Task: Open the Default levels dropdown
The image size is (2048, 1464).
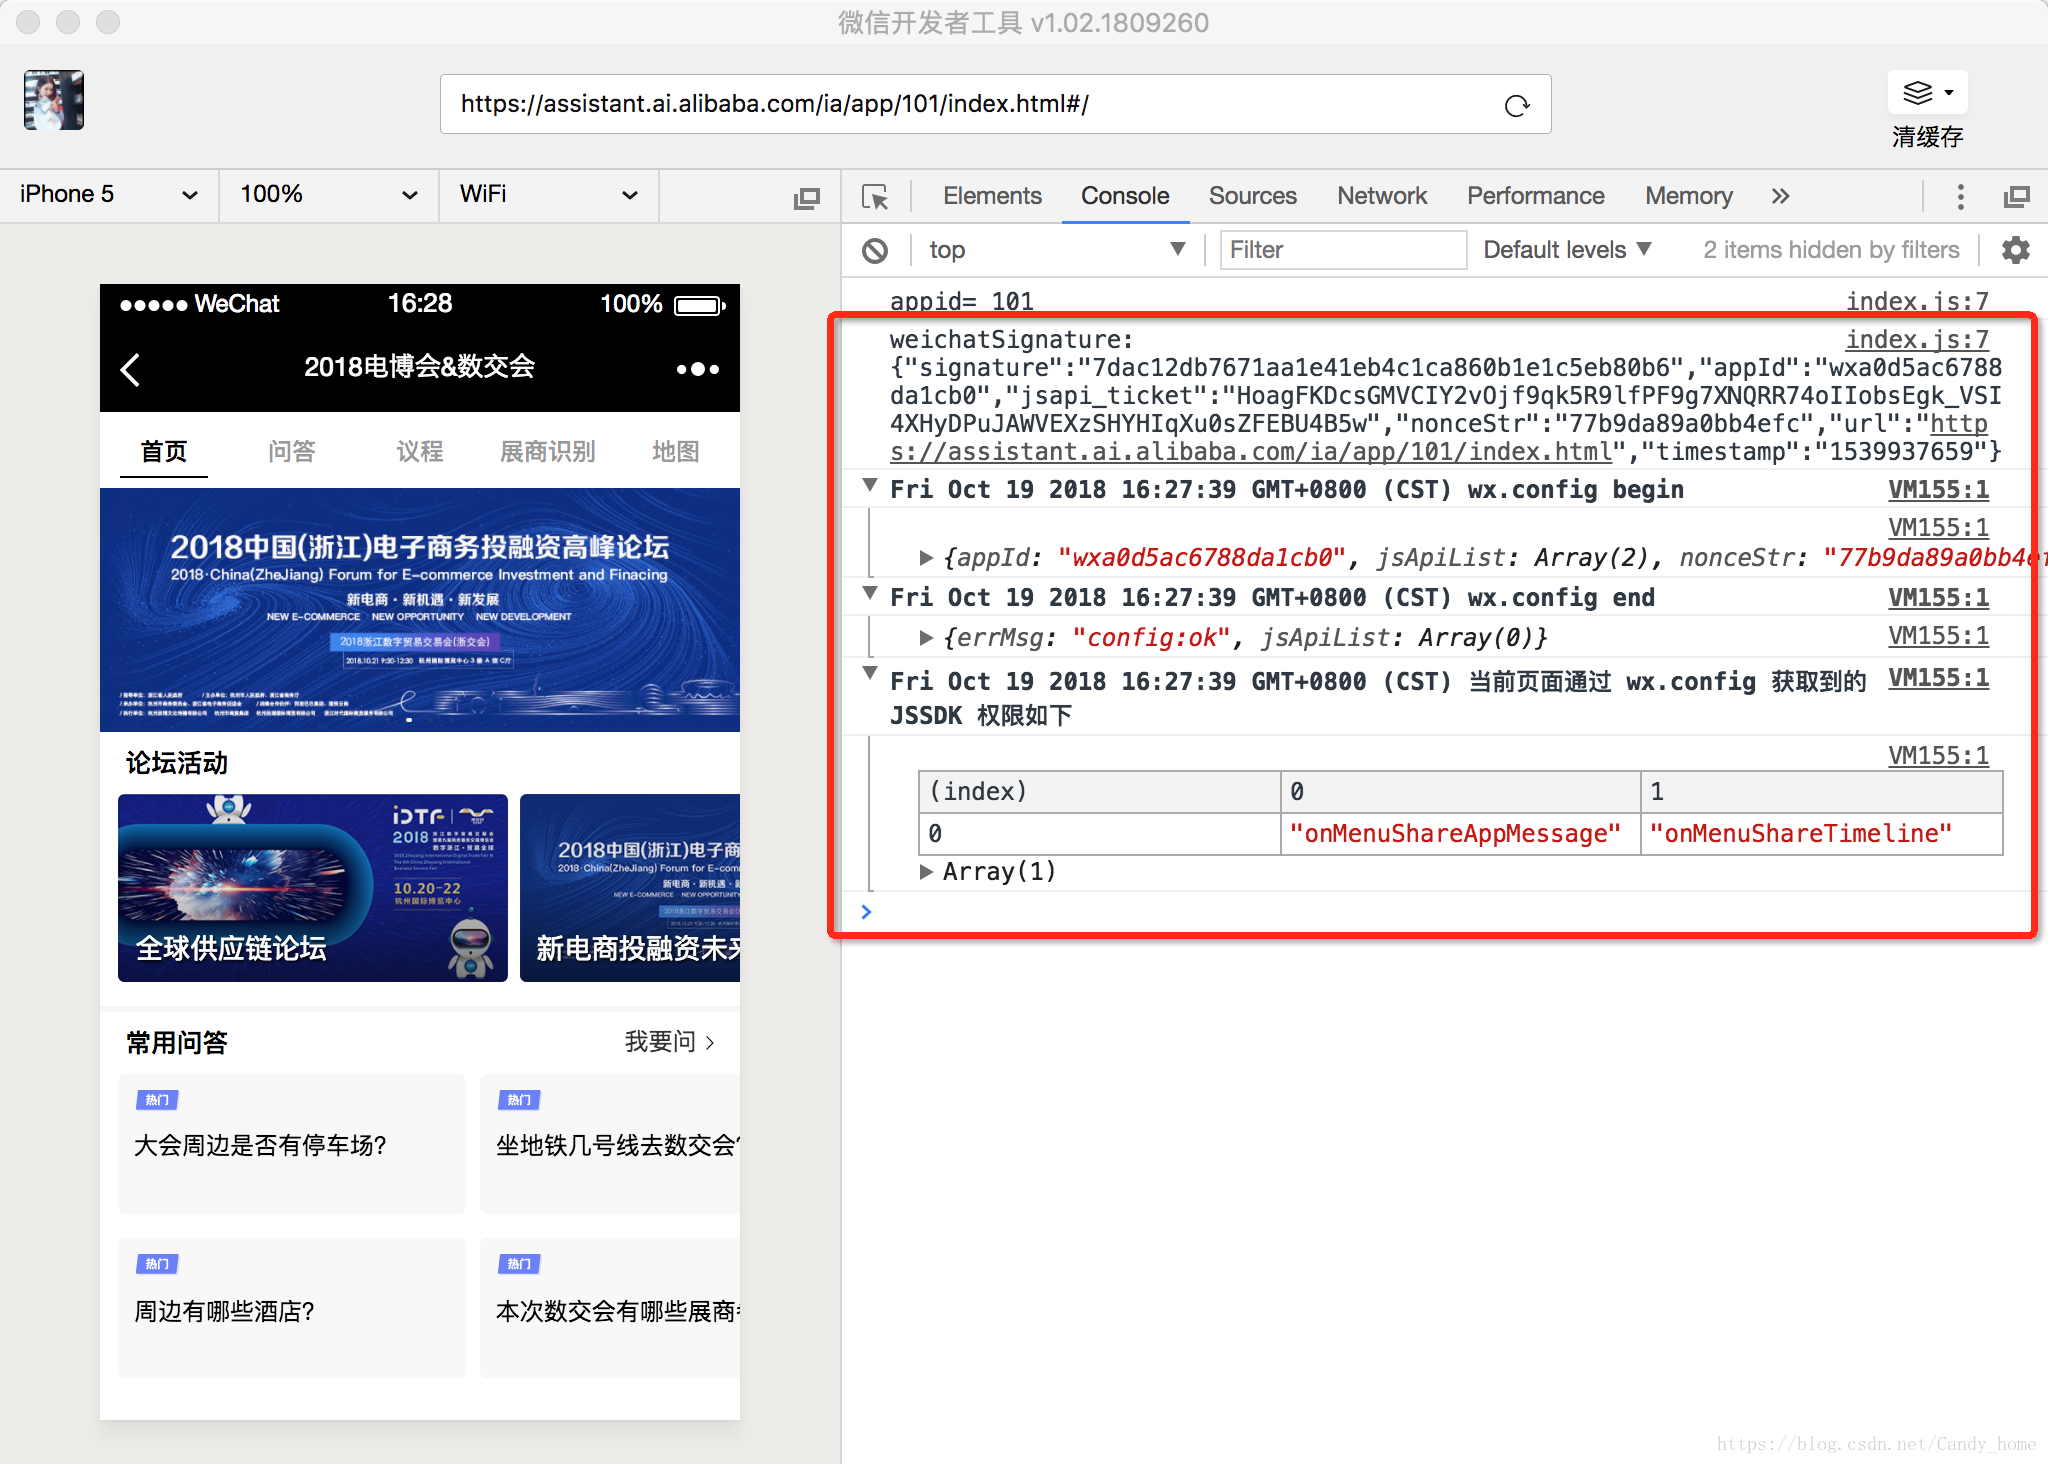Action: (1567, 250)
